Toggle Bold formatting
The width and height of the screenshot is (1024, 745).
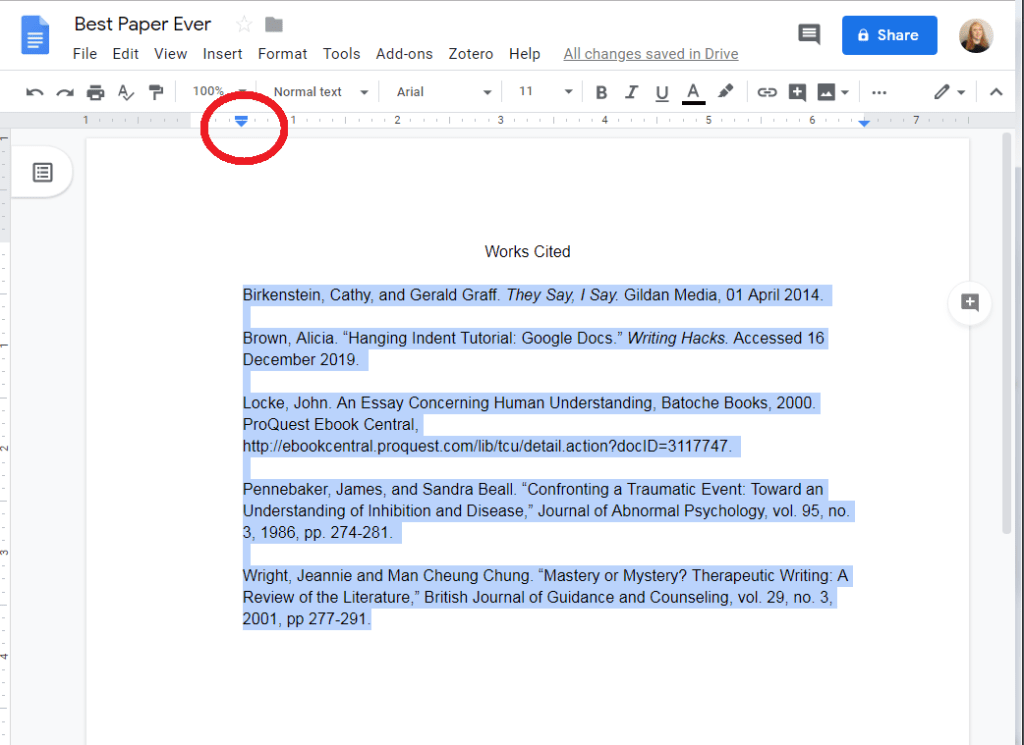coord(601,92)
